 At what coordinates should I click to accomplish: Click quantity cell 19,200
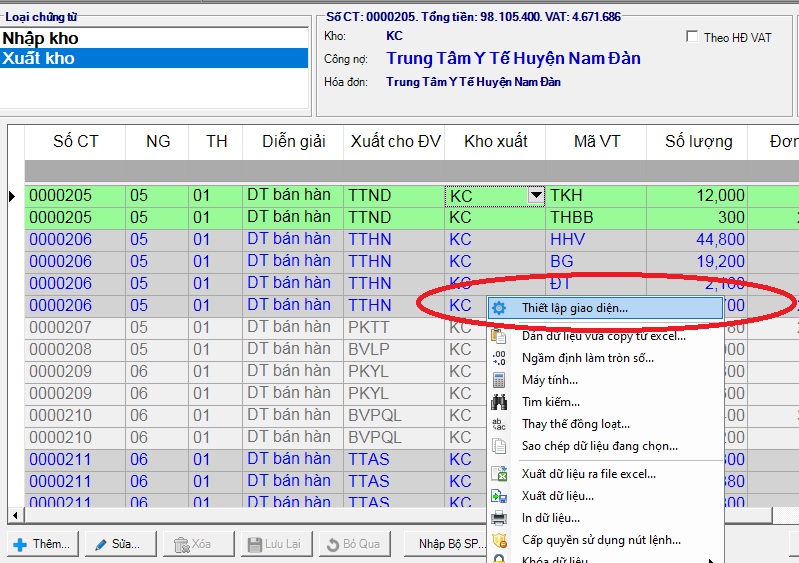(697, 261)
